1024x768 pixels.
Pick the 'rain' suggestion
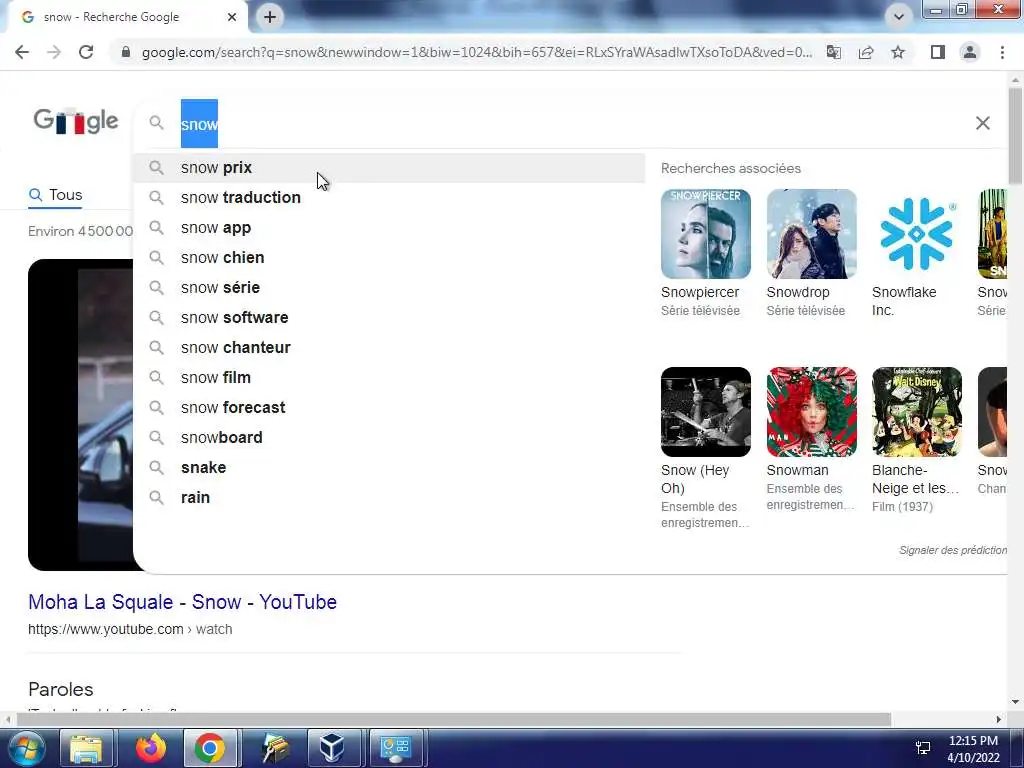coord(389,498)
